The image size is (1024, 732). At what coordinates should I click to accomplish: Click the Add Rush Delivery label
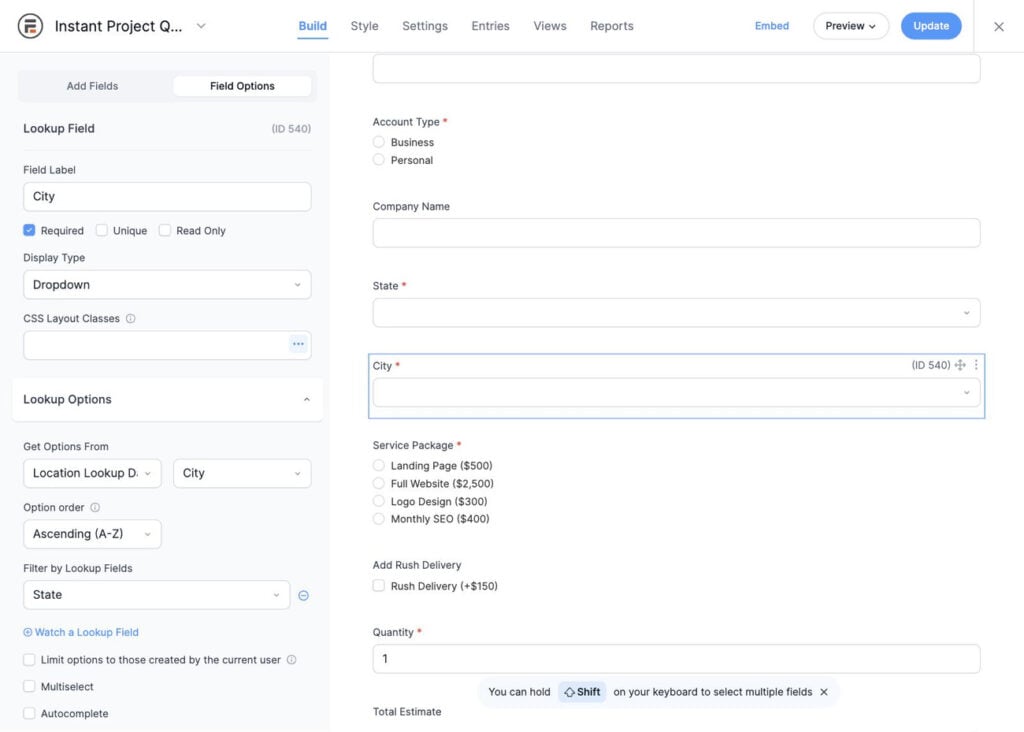coord(417,565)
